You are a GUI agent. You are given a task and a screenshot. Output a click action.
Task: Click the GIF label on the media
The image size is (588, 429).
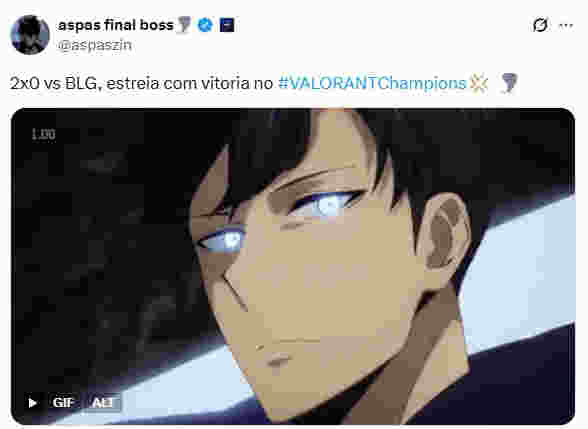point(63,402)
